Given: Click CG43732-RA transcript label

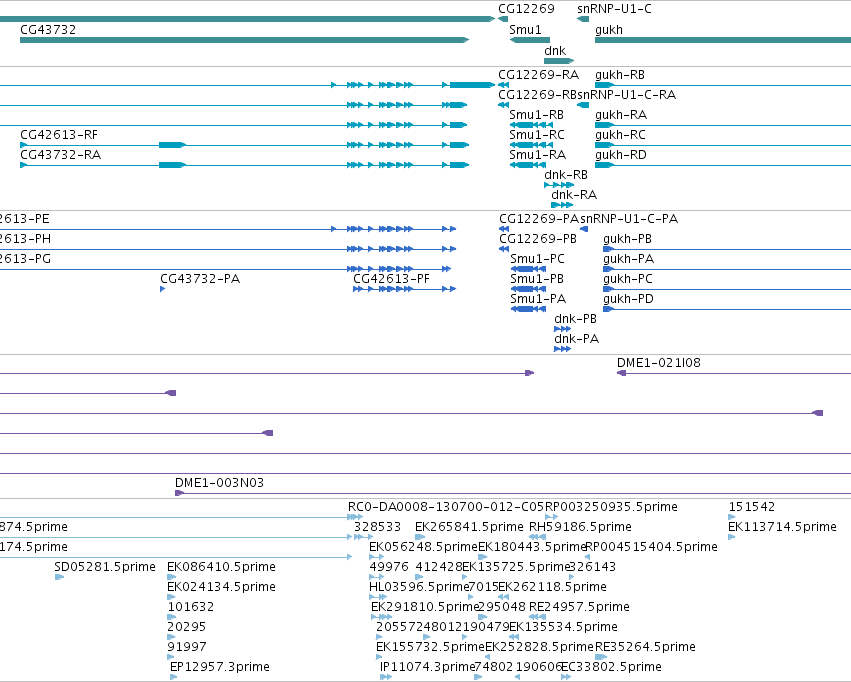Looking at the screenshot, I should click(x=60, y=155).
